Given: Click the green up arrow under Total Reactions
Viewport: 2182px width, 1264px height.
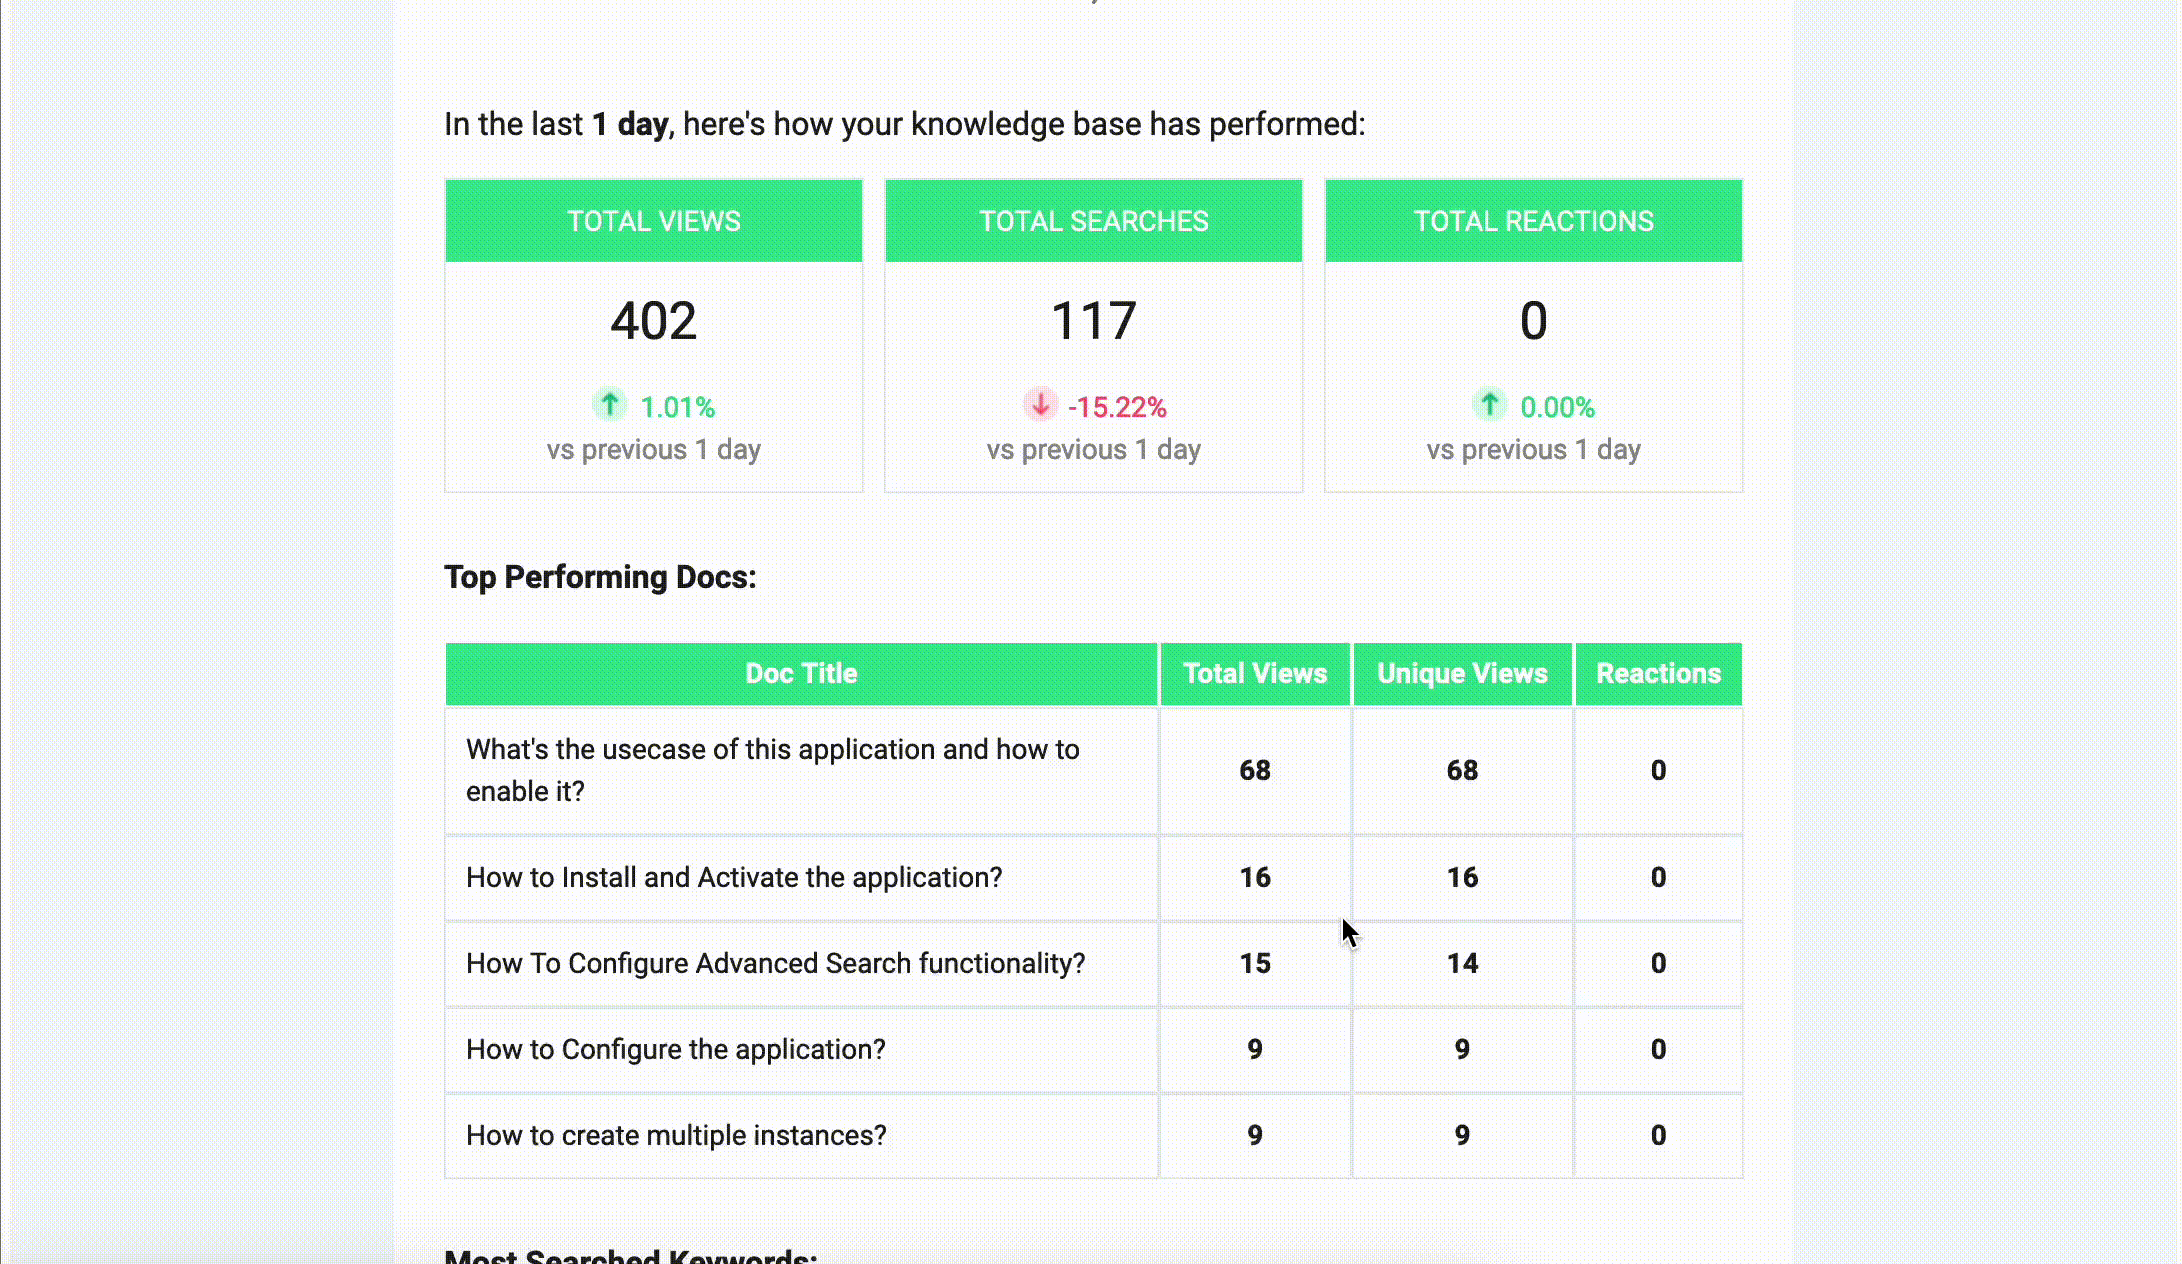Looking at the screenshot, I should tap(1489, 404).
